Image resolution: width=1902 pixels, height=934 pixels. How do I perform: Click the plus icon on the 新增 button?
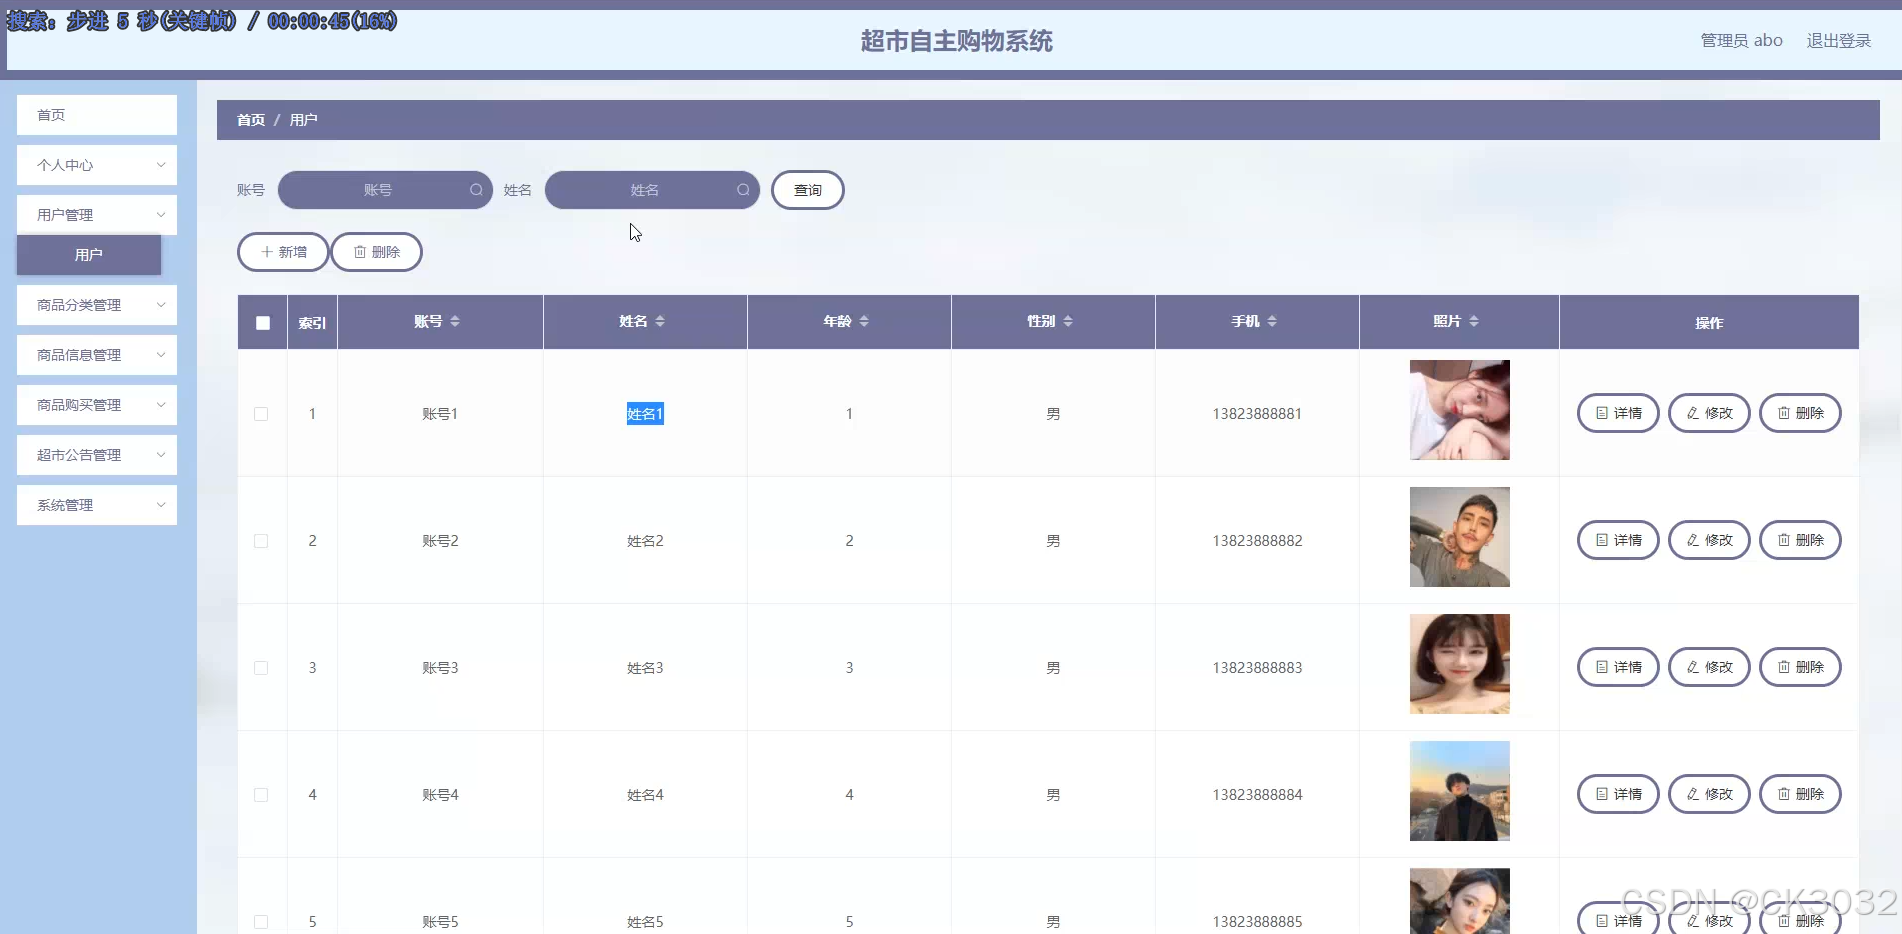265,251
